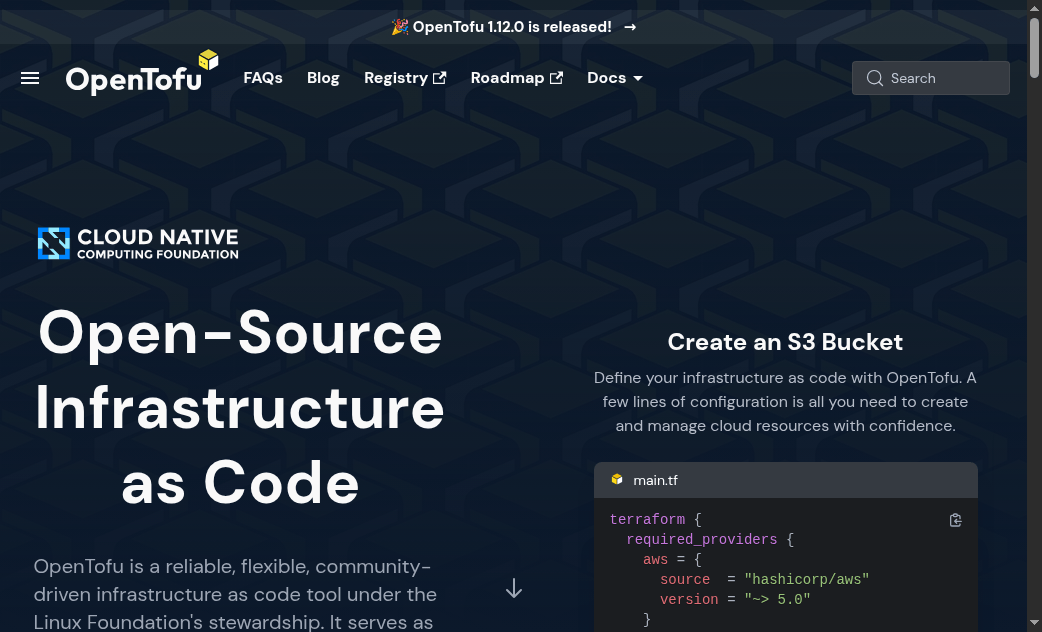
Task: Click the external-link icon beside Registry
Action: coord(439,78)
